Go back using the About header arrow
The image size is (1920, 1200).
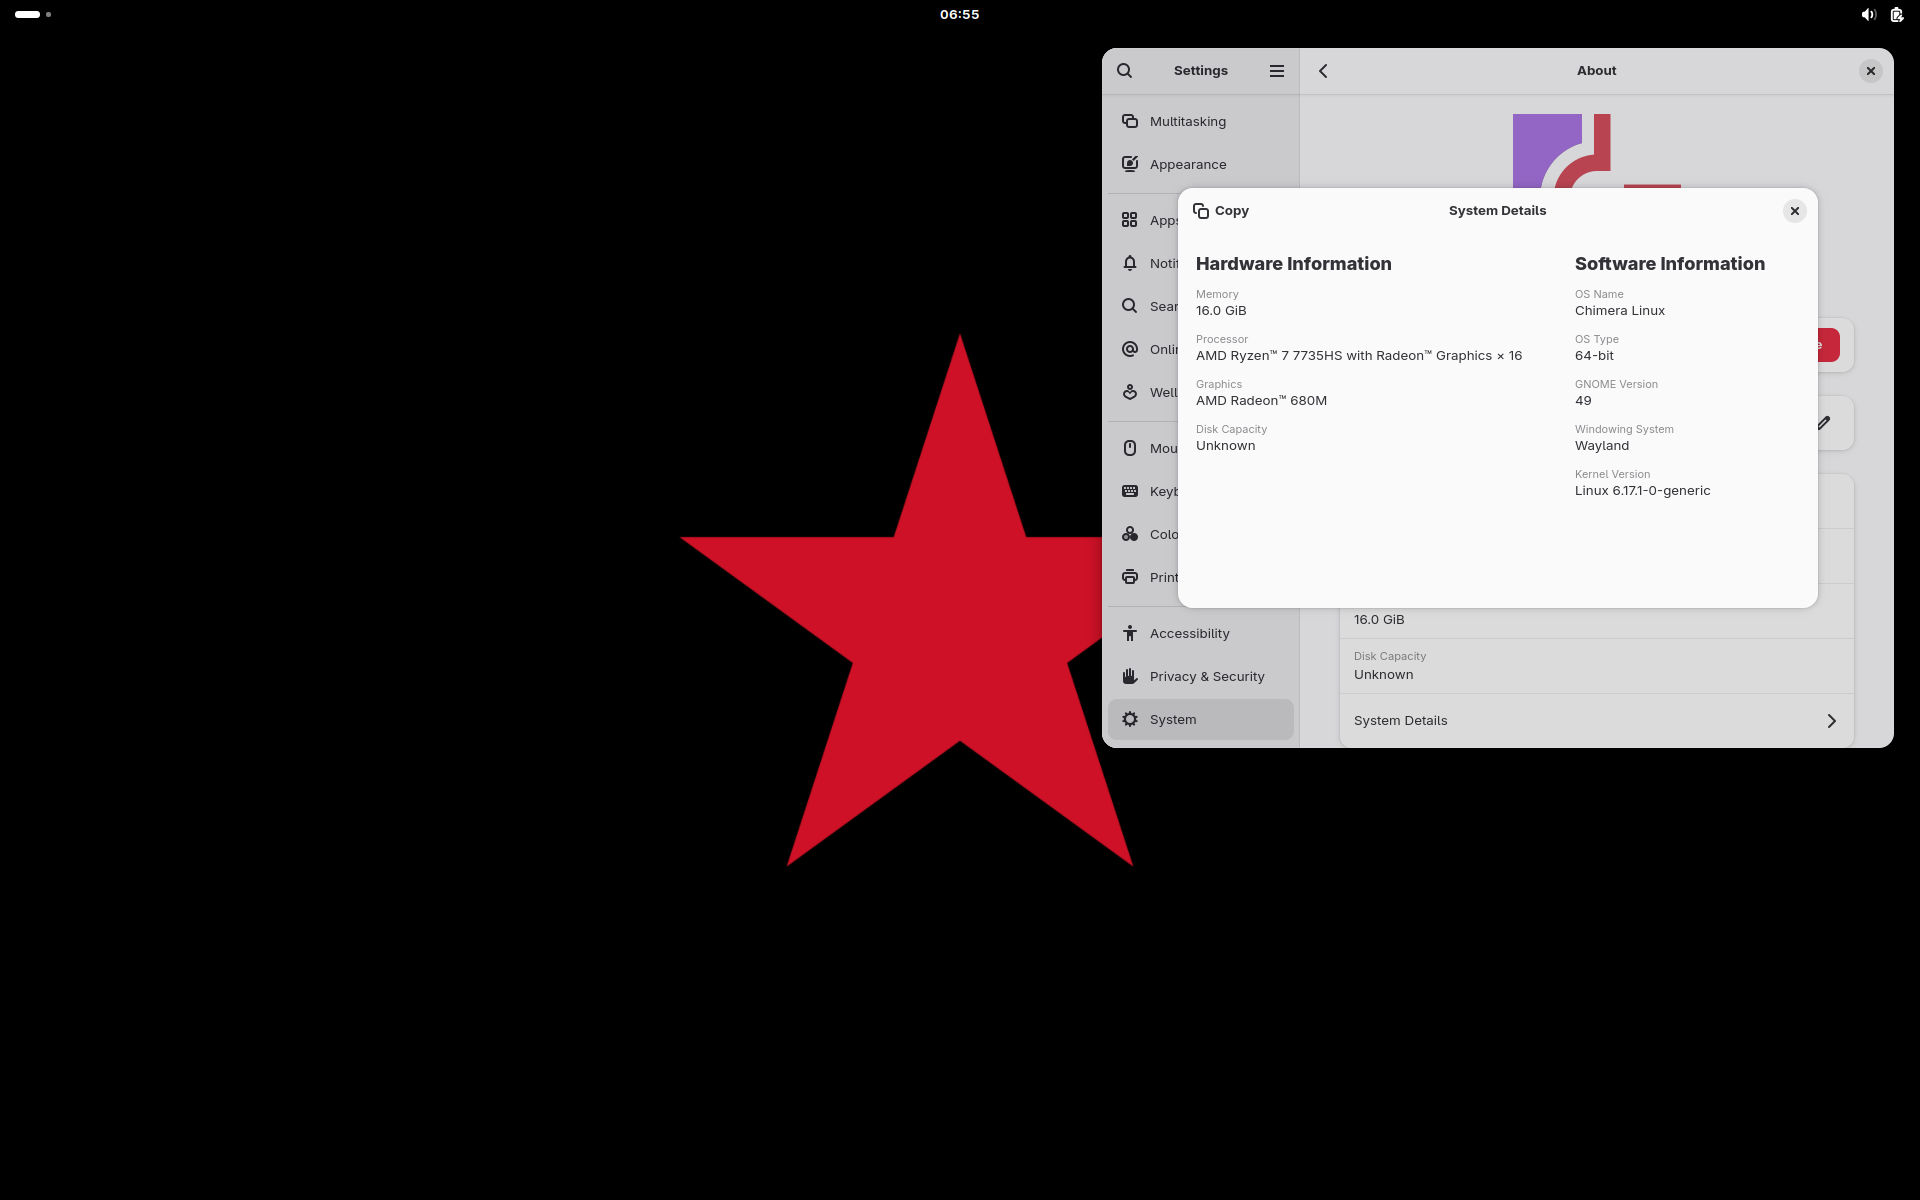click(x=1323, y=71)
